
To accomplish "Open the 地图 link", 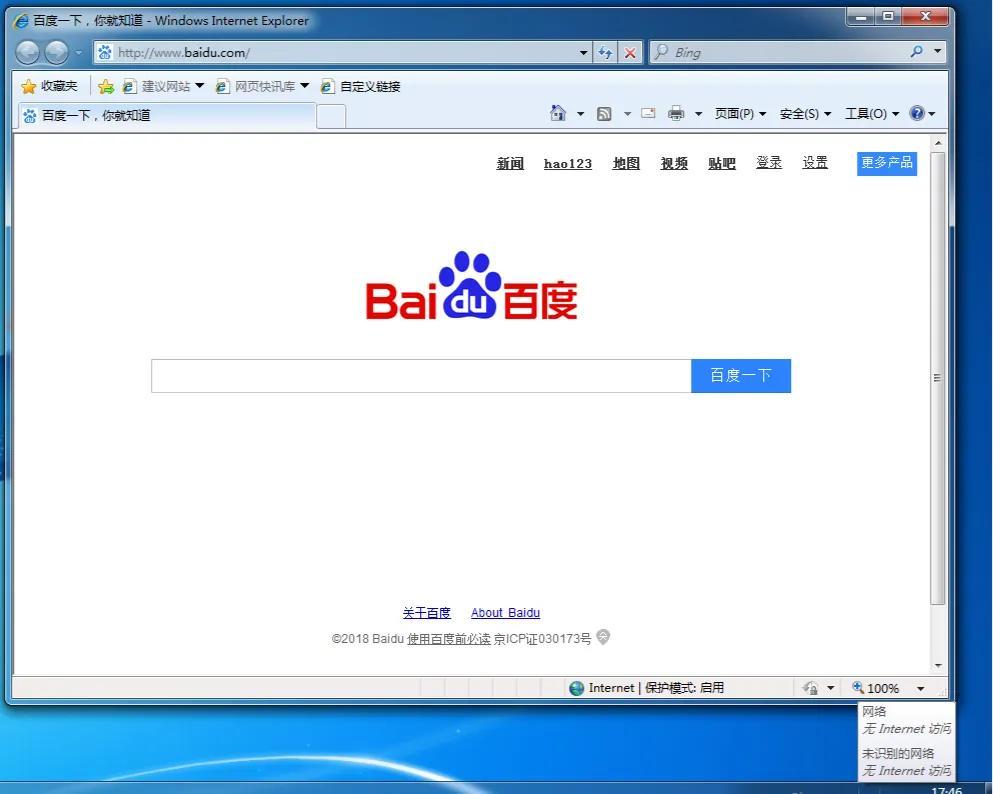I will 626,163.
